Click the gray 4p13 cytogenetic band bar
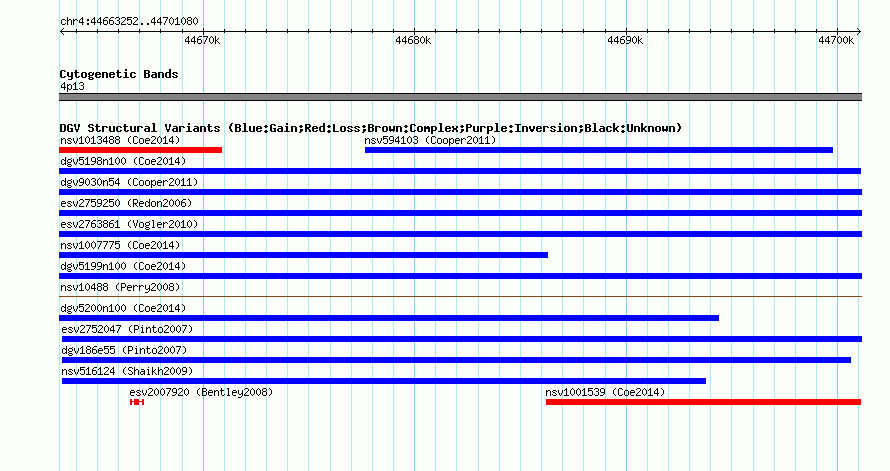The image size is (890, 471). point(460,97)
